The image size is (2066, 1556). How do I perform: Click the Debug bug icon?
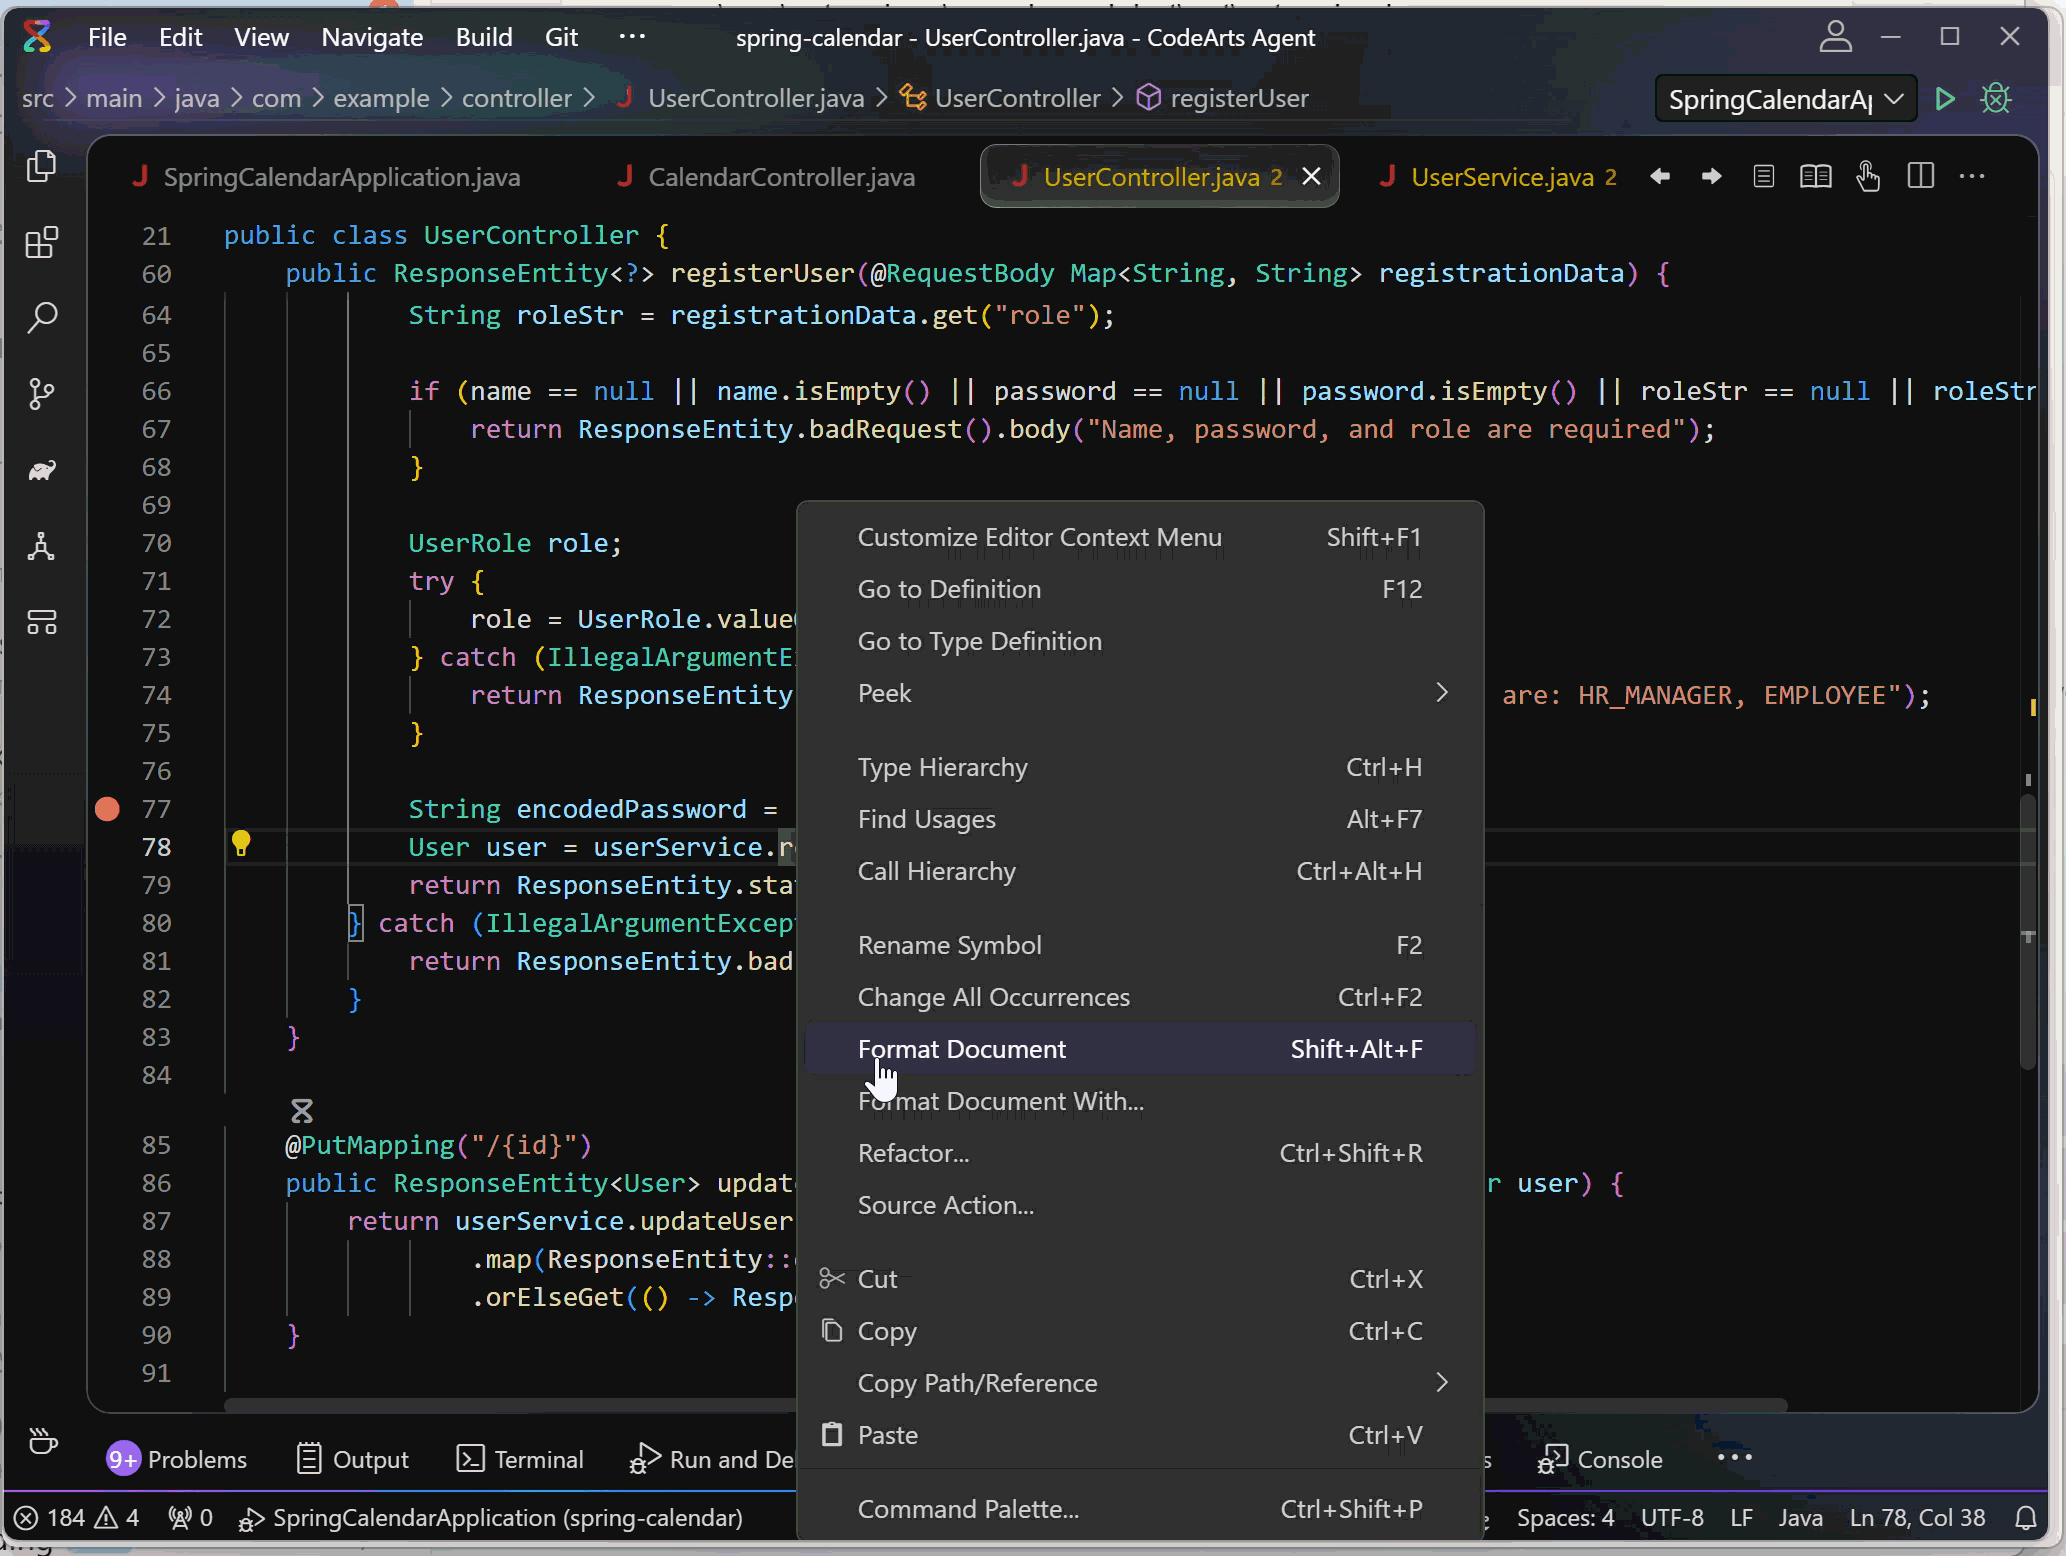[x=1996, y=99]
